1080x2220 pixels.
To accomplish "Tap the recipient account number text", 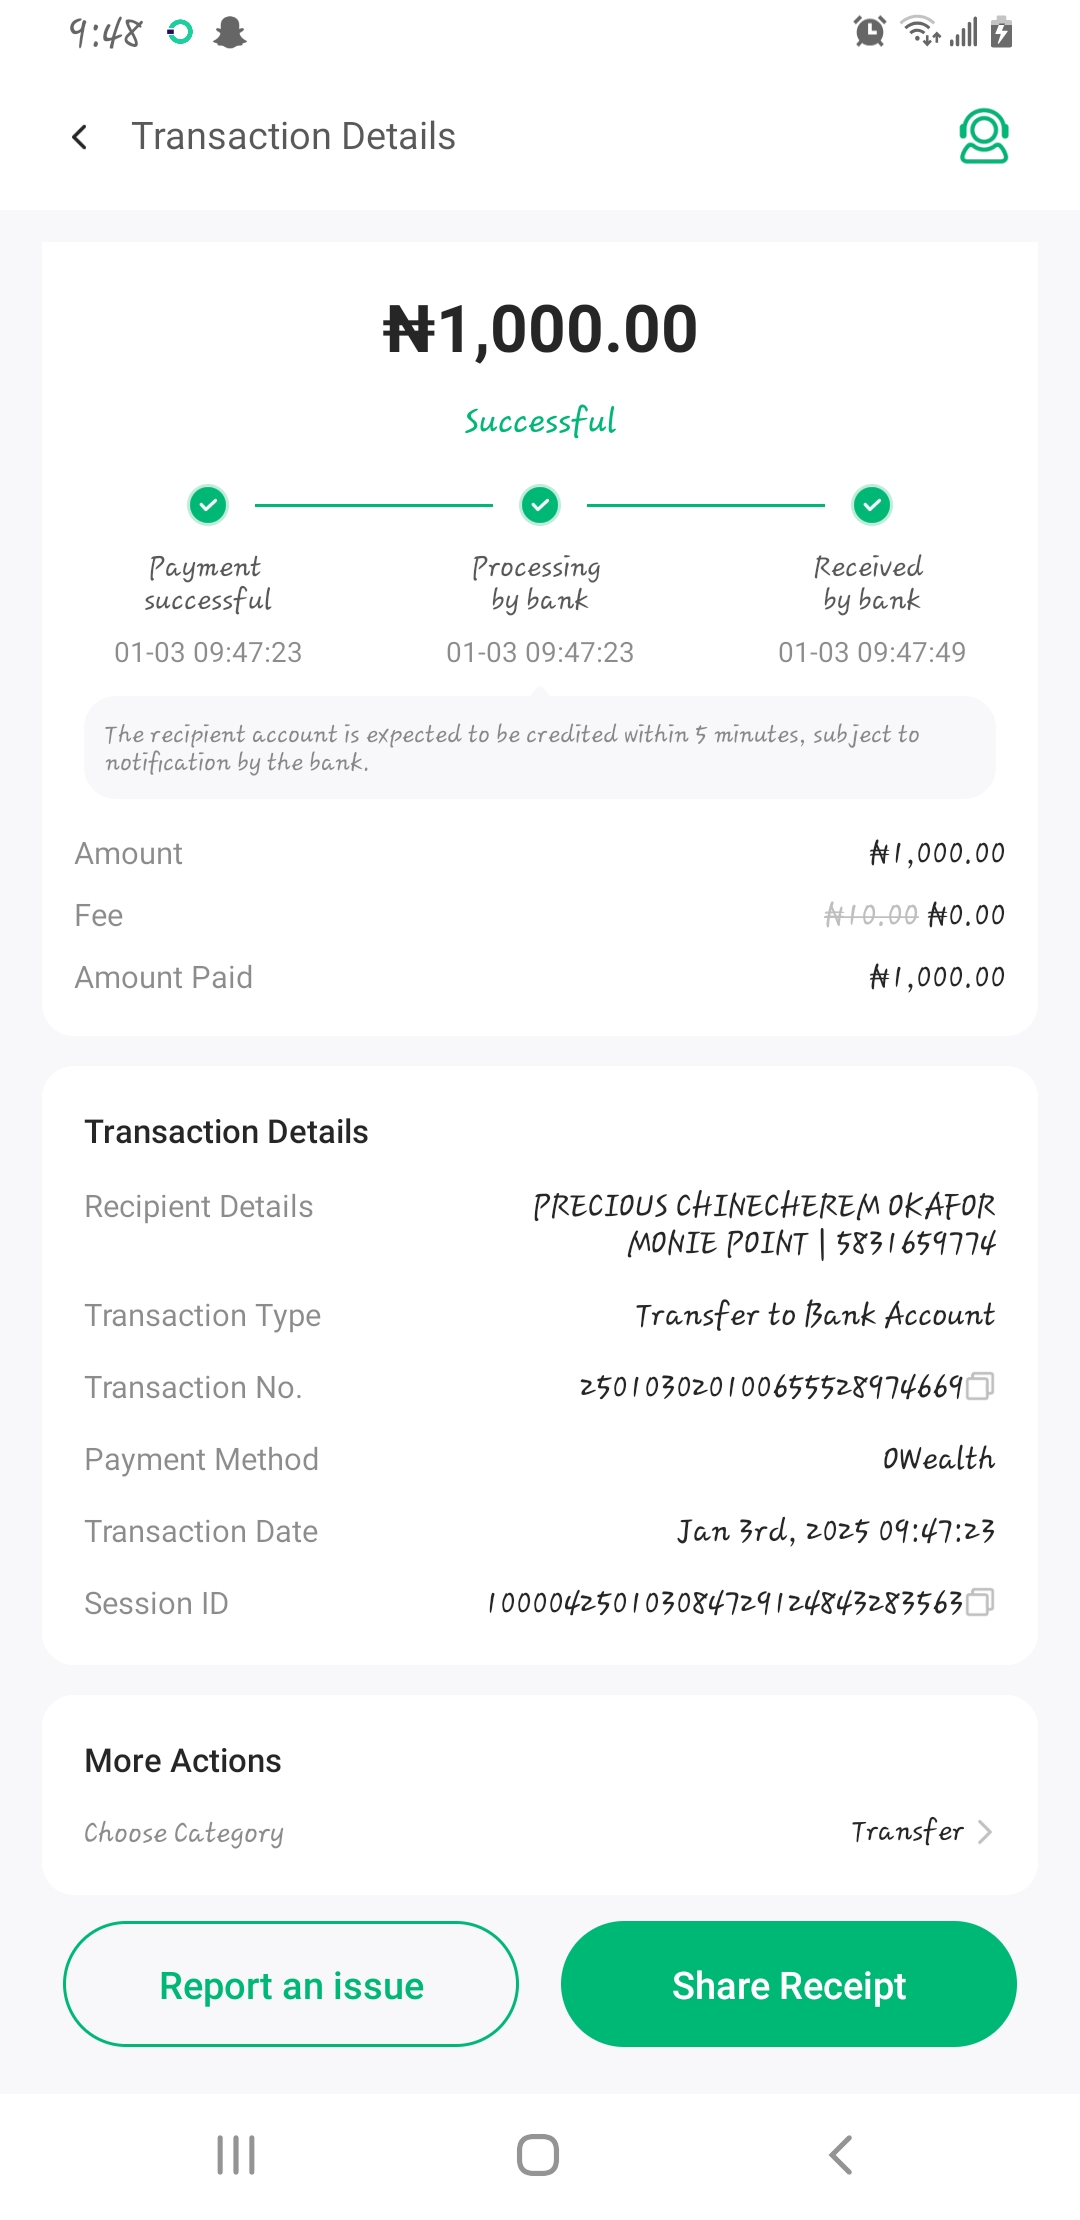I will pyautogui.click(x=915, y=1243).
